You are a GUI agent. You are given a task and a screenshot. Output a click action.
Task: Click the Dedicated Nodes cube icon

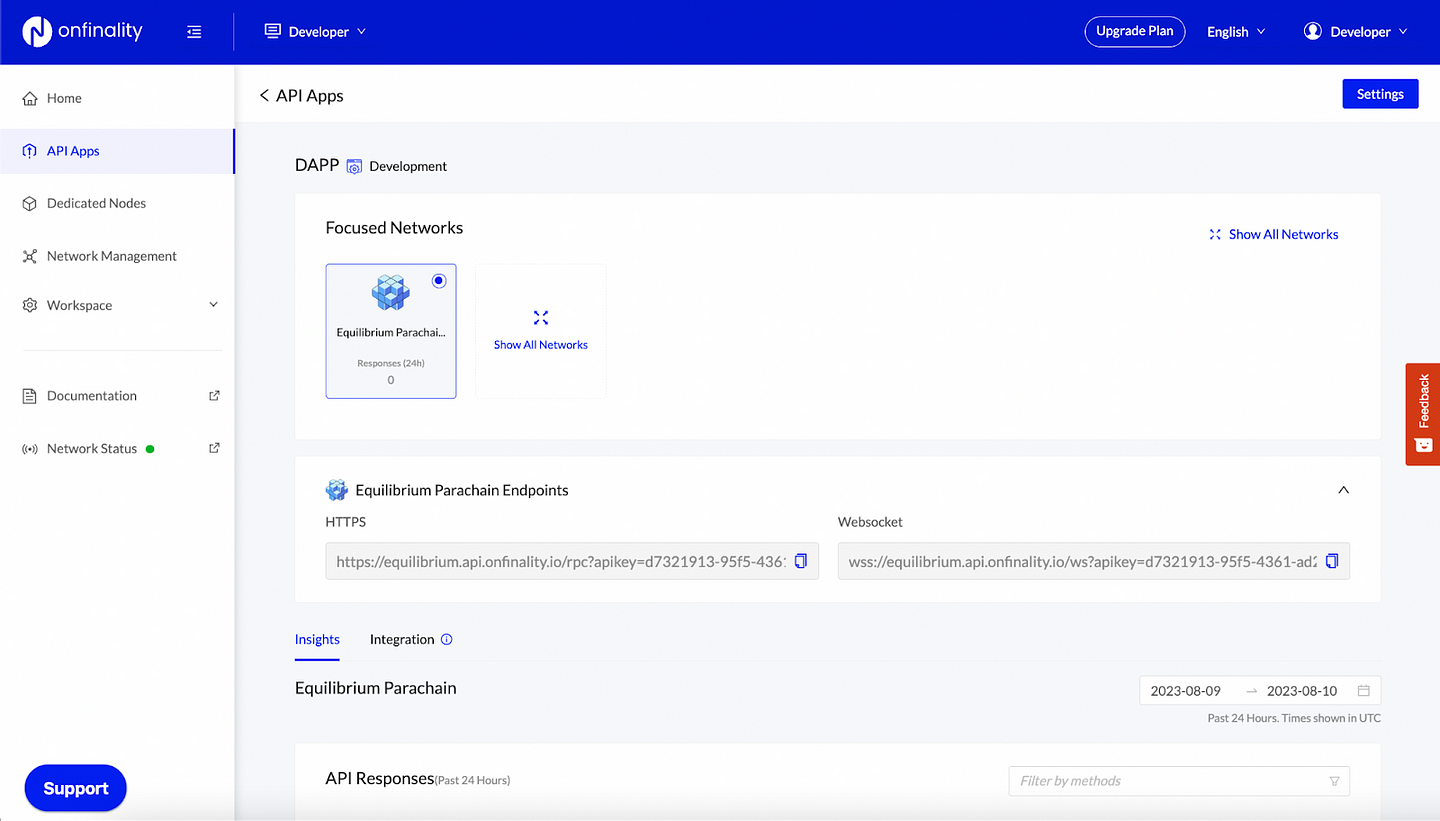click(29, 203)
